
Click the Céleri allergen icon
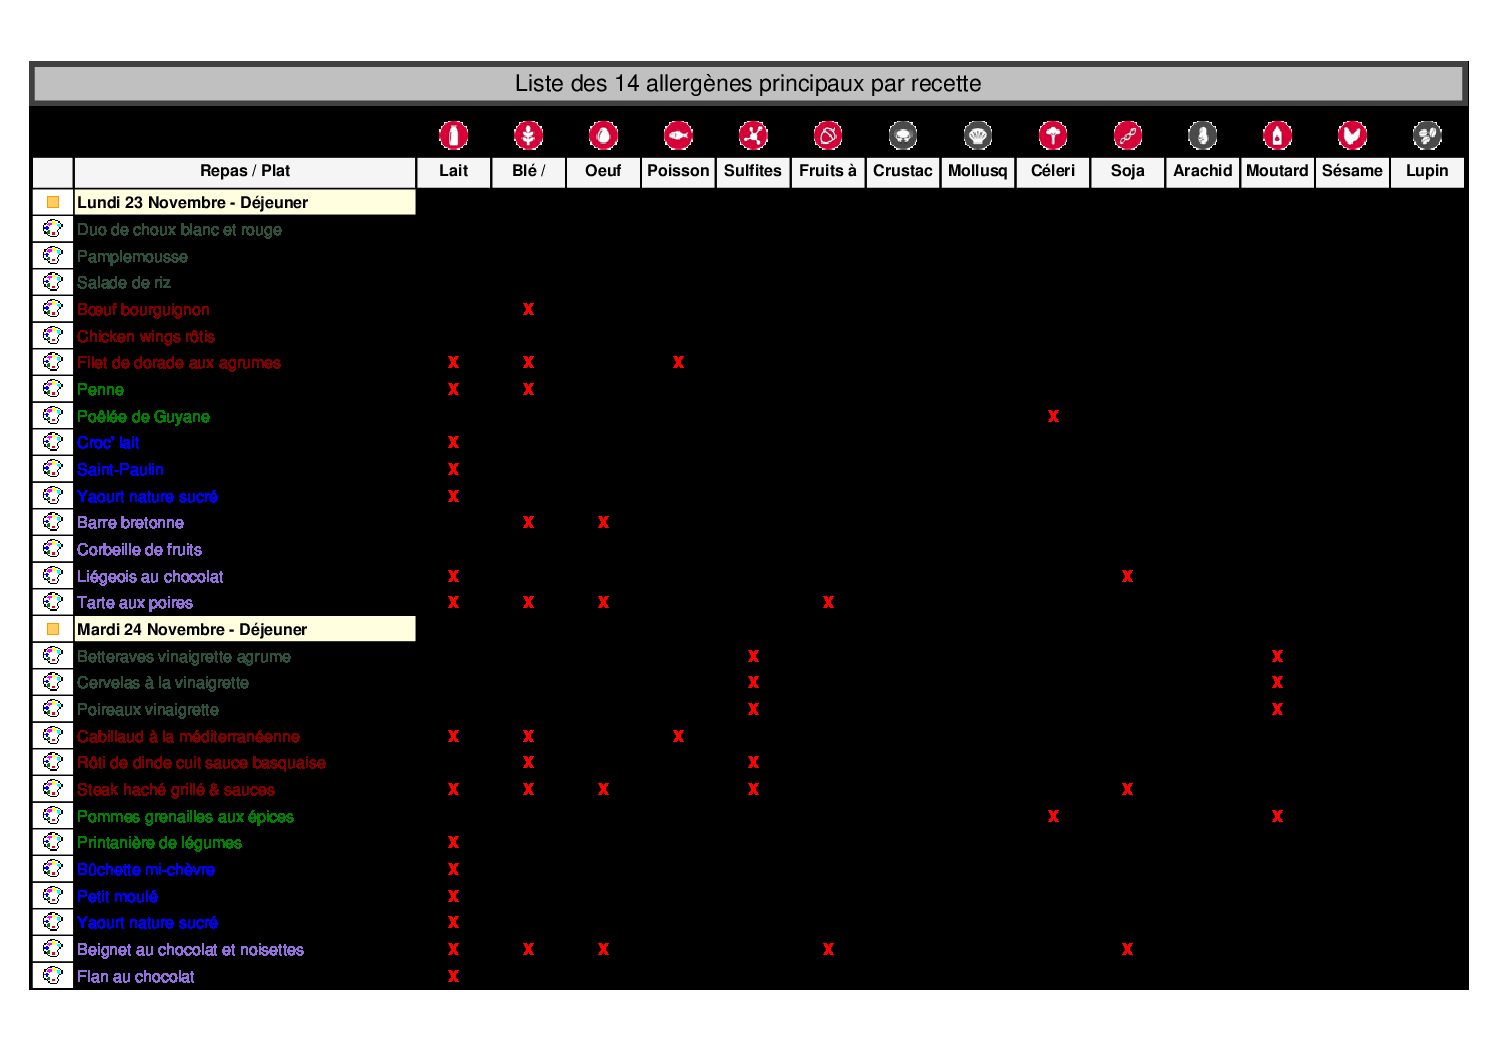pos(1053,135)
